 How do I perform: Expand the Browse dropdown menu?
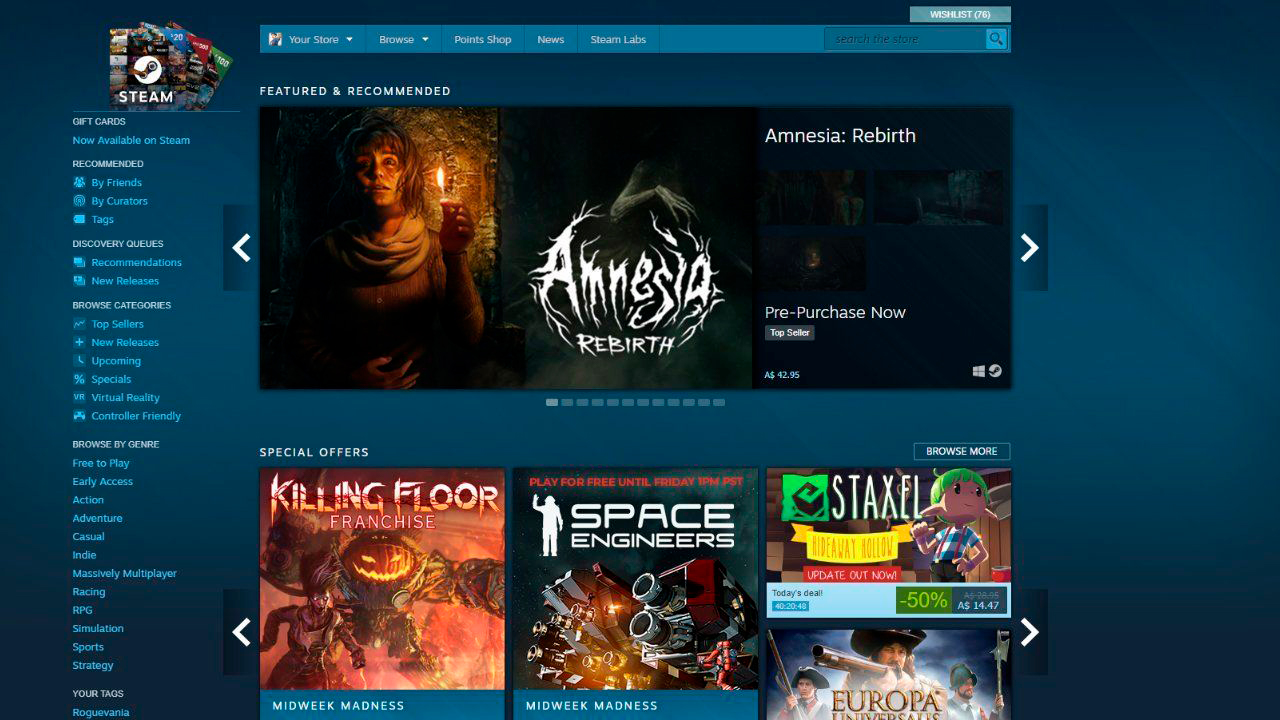403,40
